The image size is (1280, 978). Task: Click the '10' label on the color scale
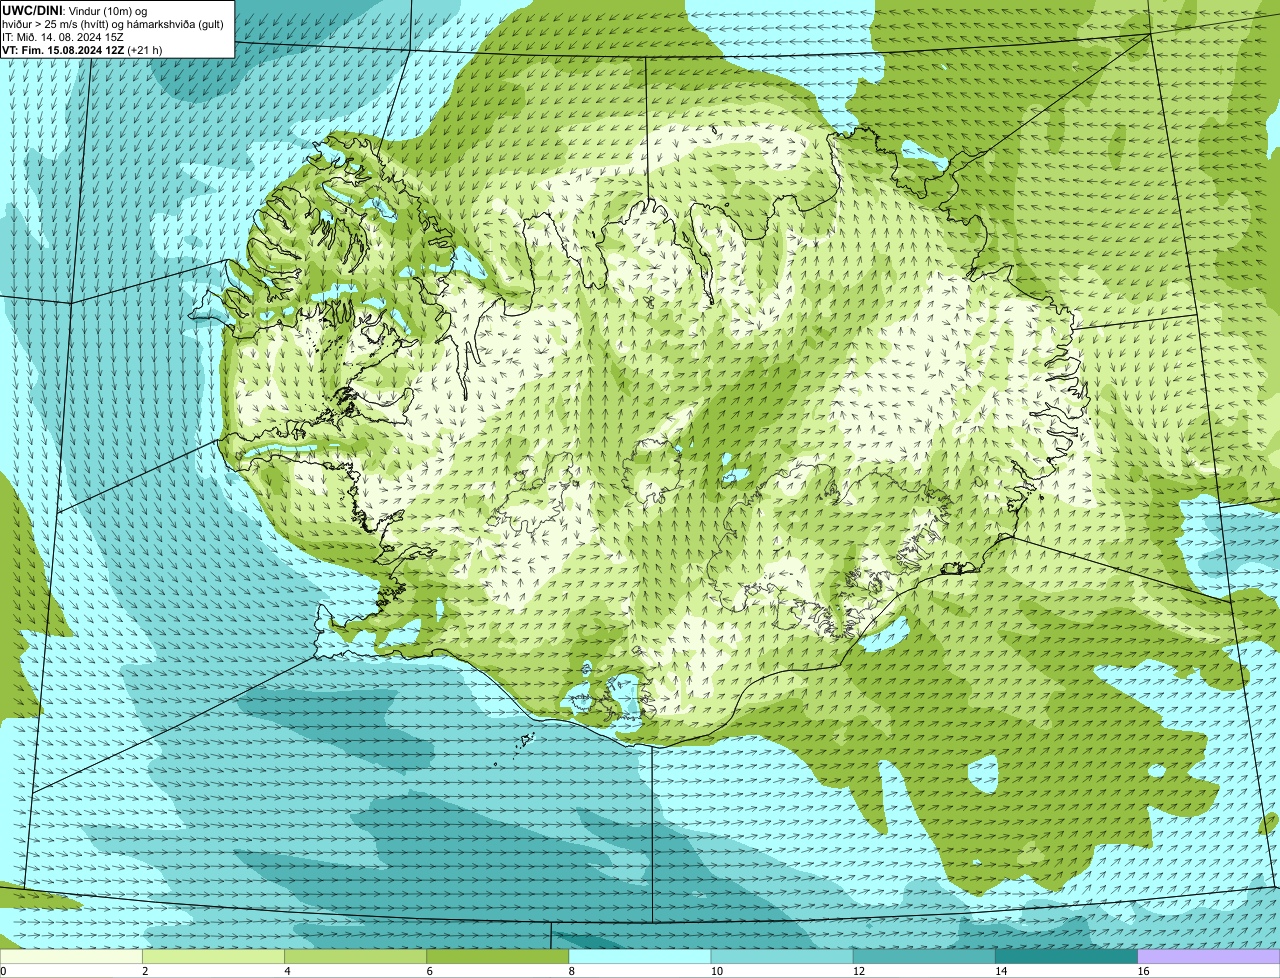pyautogui.click(x=716, y=971)
